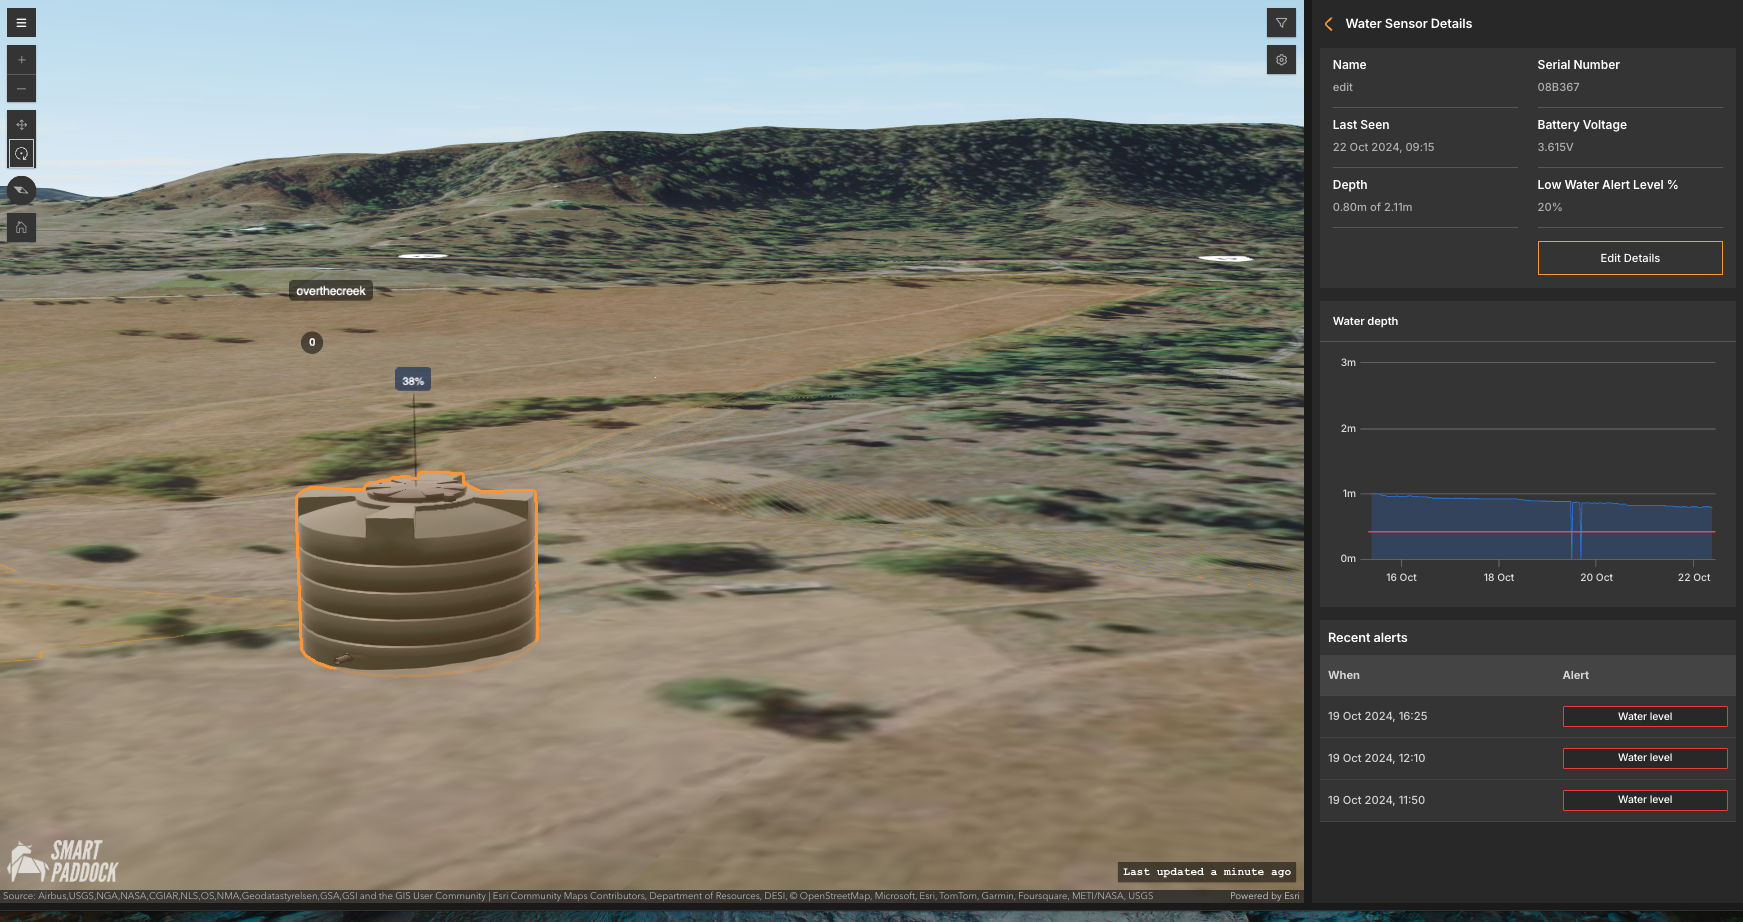Open the 19 Oct 12:10 Water level alert
Image resolution: width=1743 pixels, height=922 pixels.
(1644, 758)
